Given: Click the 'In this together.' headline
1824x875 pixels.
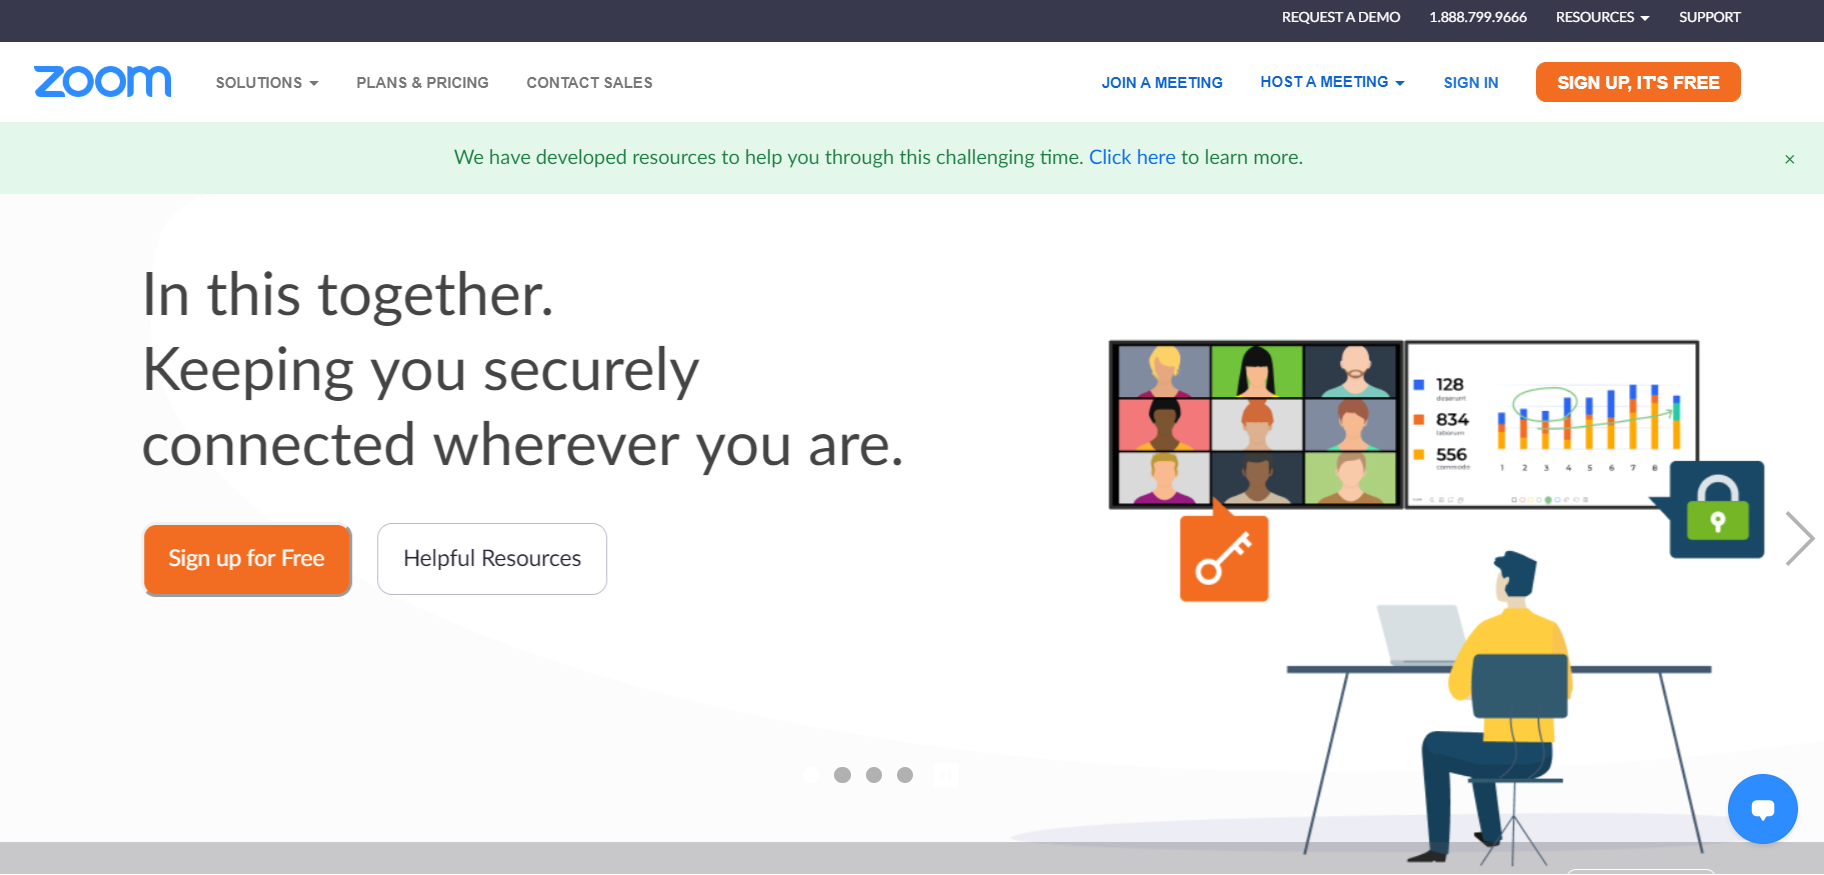Looking at the screenshot, I should click(x=348, y=295).
